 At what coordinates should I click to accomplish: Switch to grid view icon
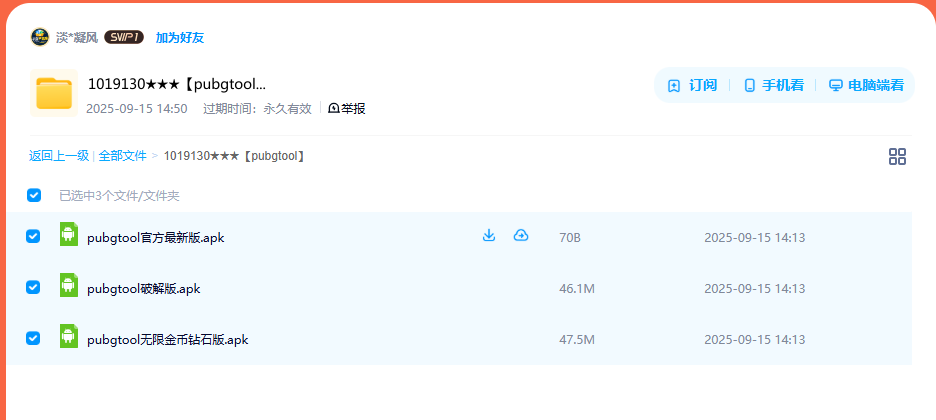pyautogui.click(x=897, y=157)
